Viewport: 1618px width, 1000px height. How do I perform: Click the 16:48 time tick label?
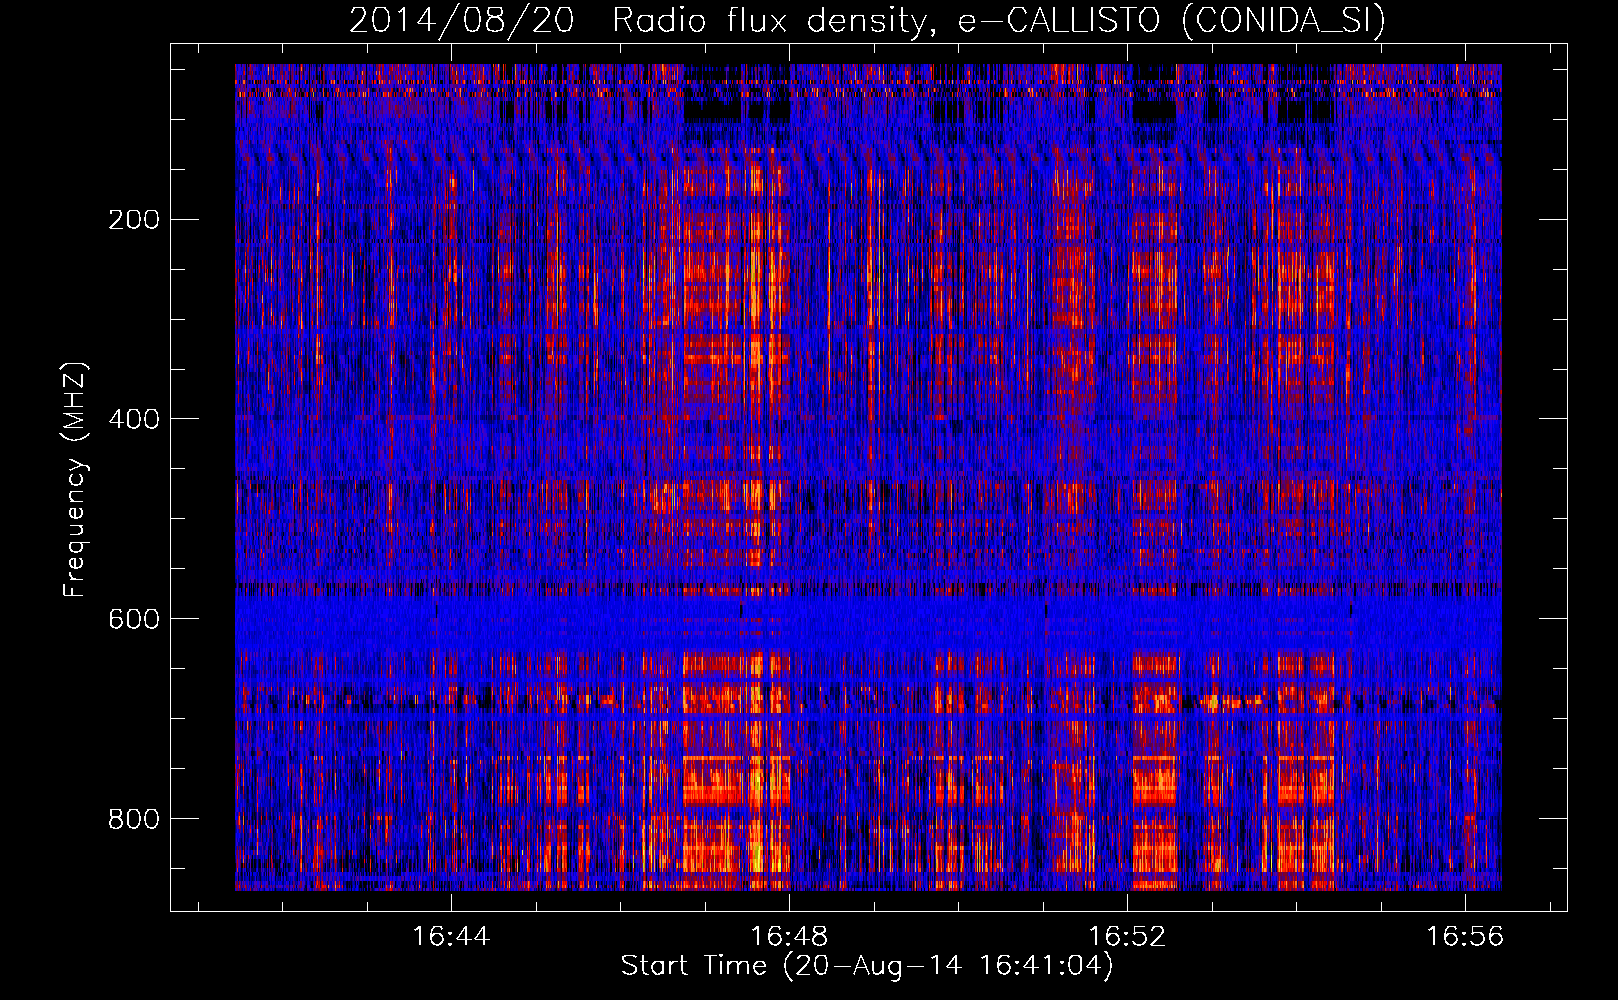789,937
